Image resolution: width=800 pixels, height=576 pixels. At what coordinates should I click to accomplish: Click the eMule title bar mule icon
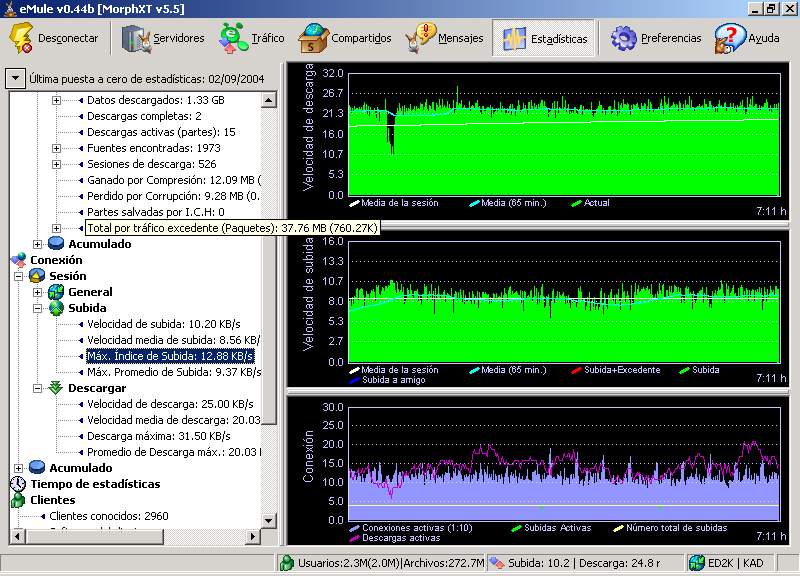(10, 9)
